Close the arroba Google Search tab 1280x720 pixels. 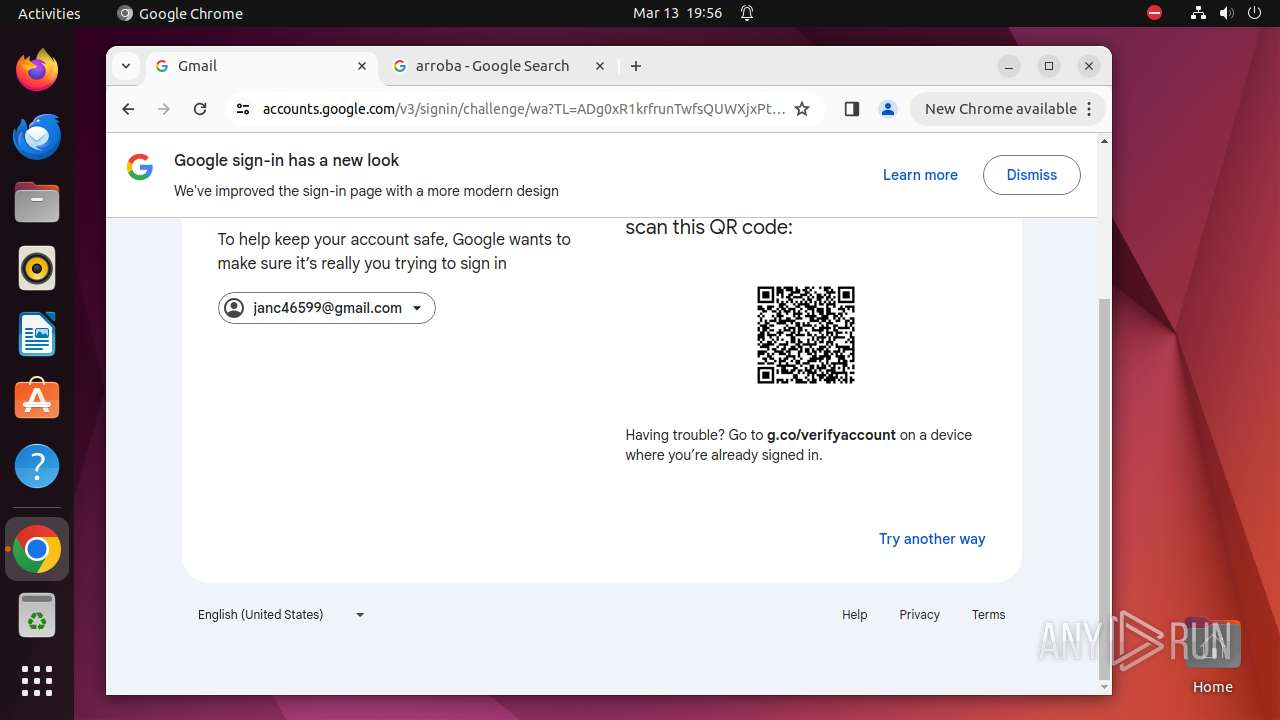[600, 66]
